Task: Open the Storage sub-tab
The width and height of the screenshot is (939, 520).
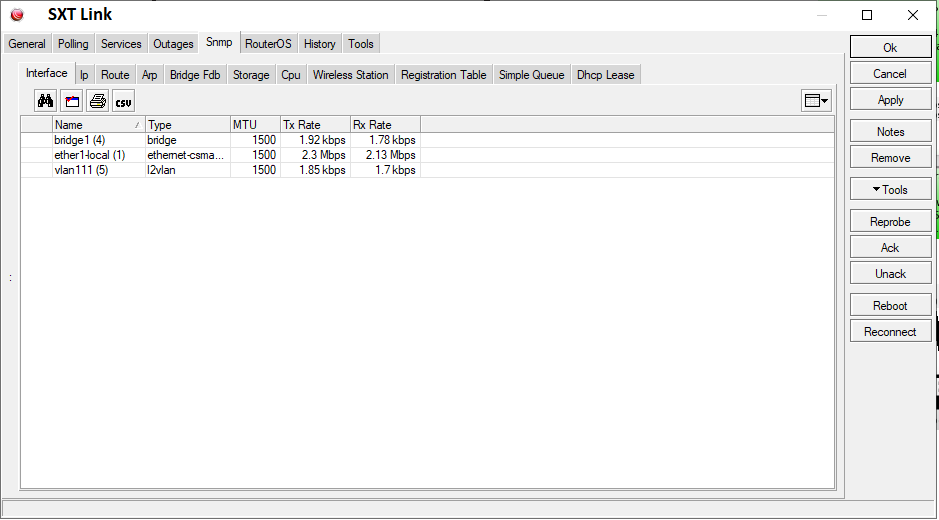Action: point(251,75)
